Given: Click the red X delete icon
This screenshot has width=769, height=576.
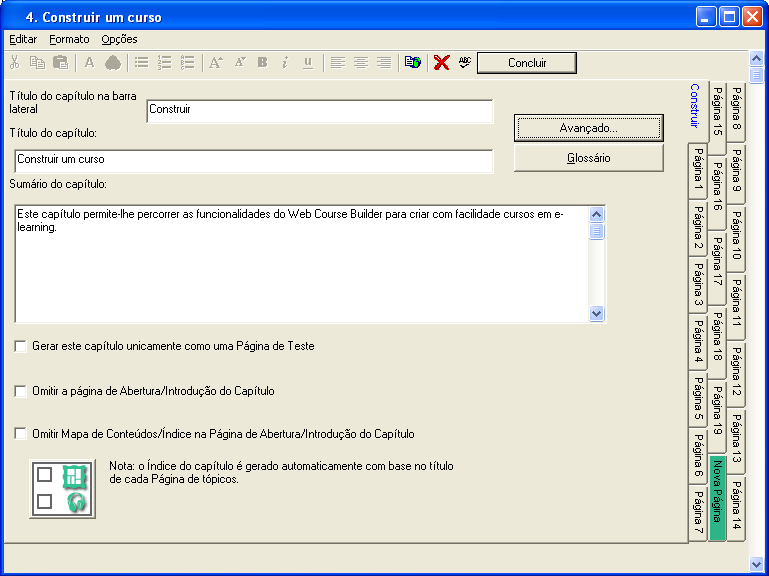Looking at the screenshot, I should (441, 63).
